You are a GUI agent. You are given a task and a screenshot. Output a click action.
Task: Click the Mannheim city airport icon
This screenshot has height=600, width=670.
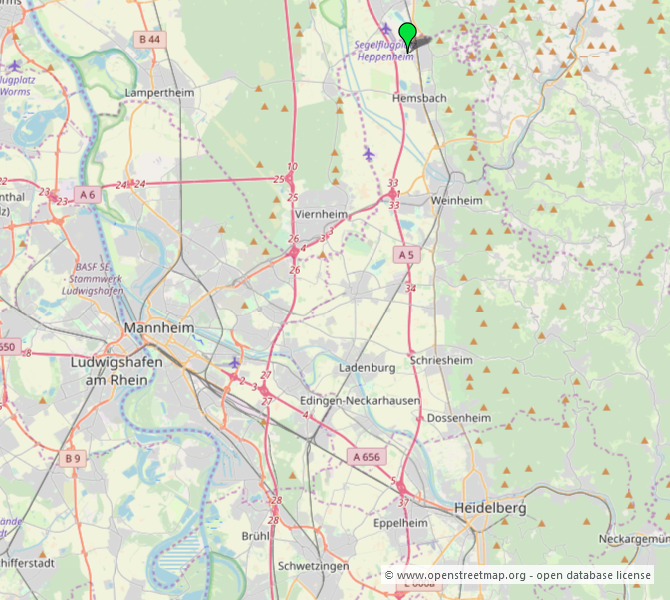234,362
